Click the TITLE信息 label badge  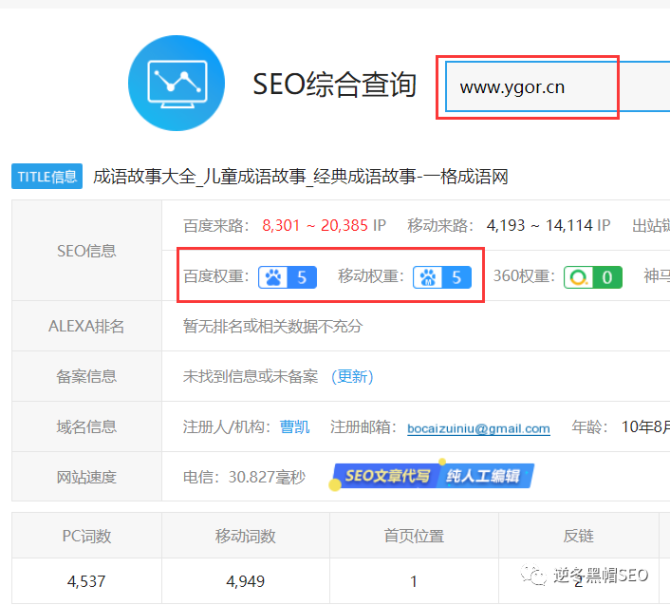(47, 176)
